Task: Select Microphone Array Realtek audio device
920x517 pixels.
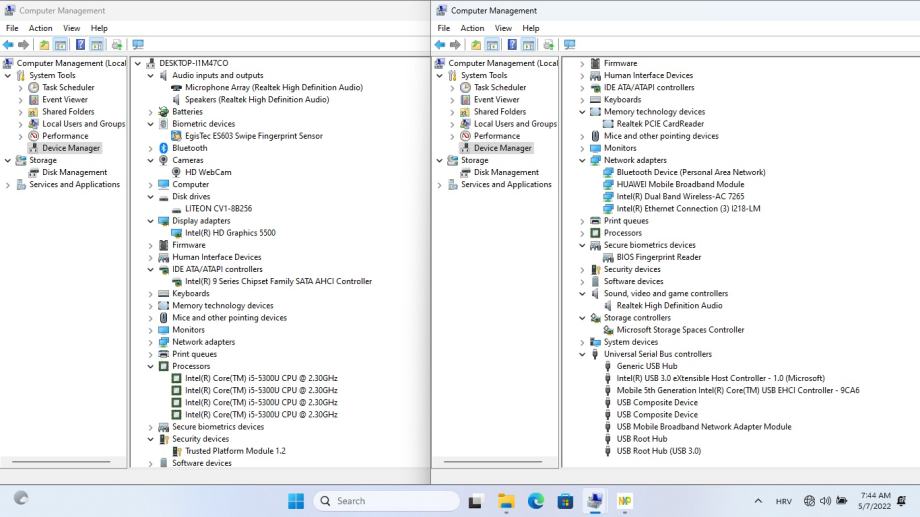Action: (x=273, y=87)
